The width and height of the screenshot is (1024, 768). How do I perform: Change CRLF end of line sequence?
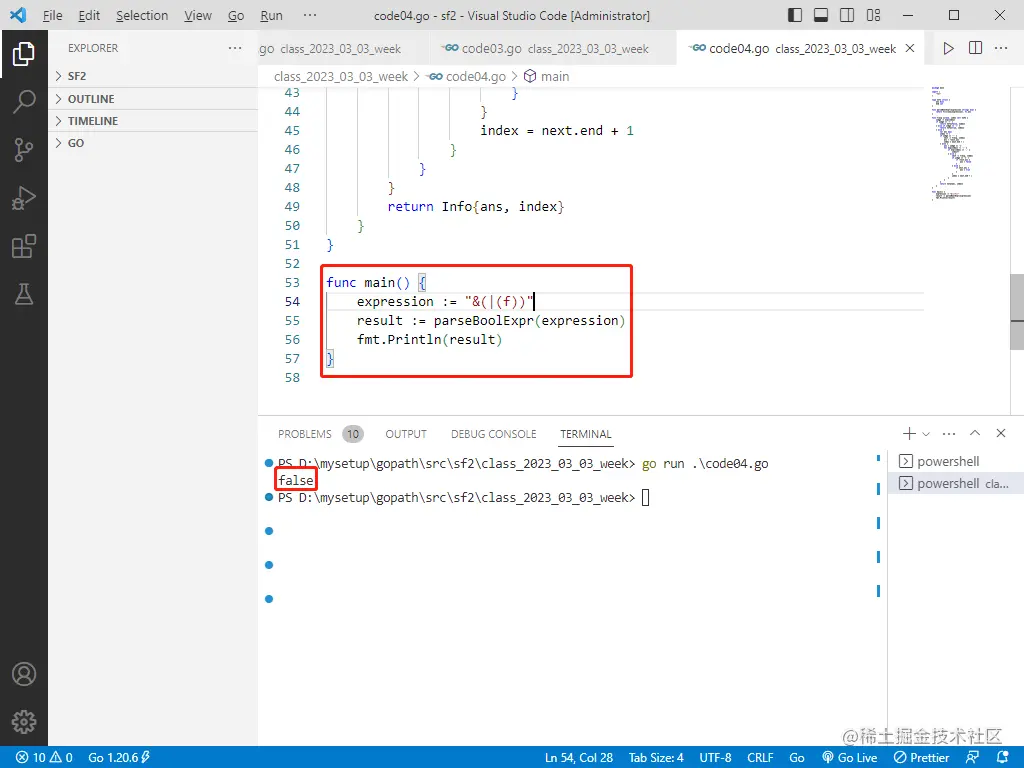tap(760, 758)
